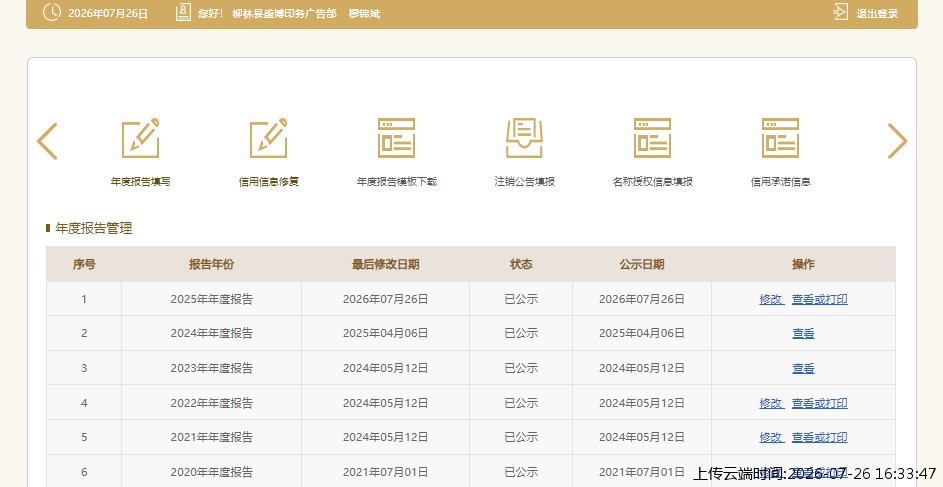Click the user name after the company name

coord(364,13)
